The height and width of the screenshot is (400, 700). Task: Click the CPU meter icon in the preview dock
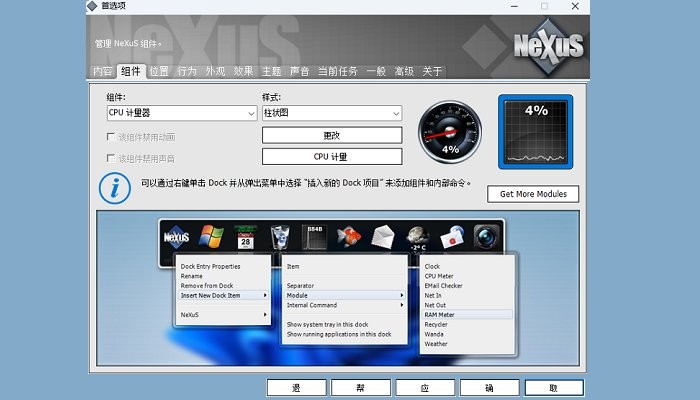[x=314, y=237]
